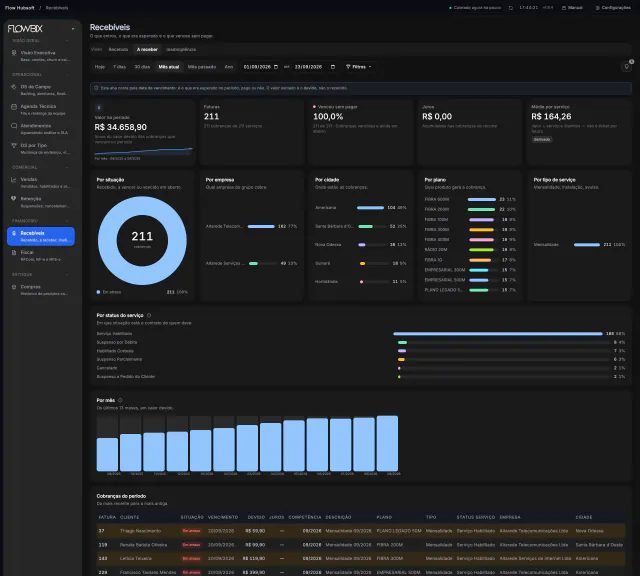Click the lightbulb insights icon with badge

[627, 67]
